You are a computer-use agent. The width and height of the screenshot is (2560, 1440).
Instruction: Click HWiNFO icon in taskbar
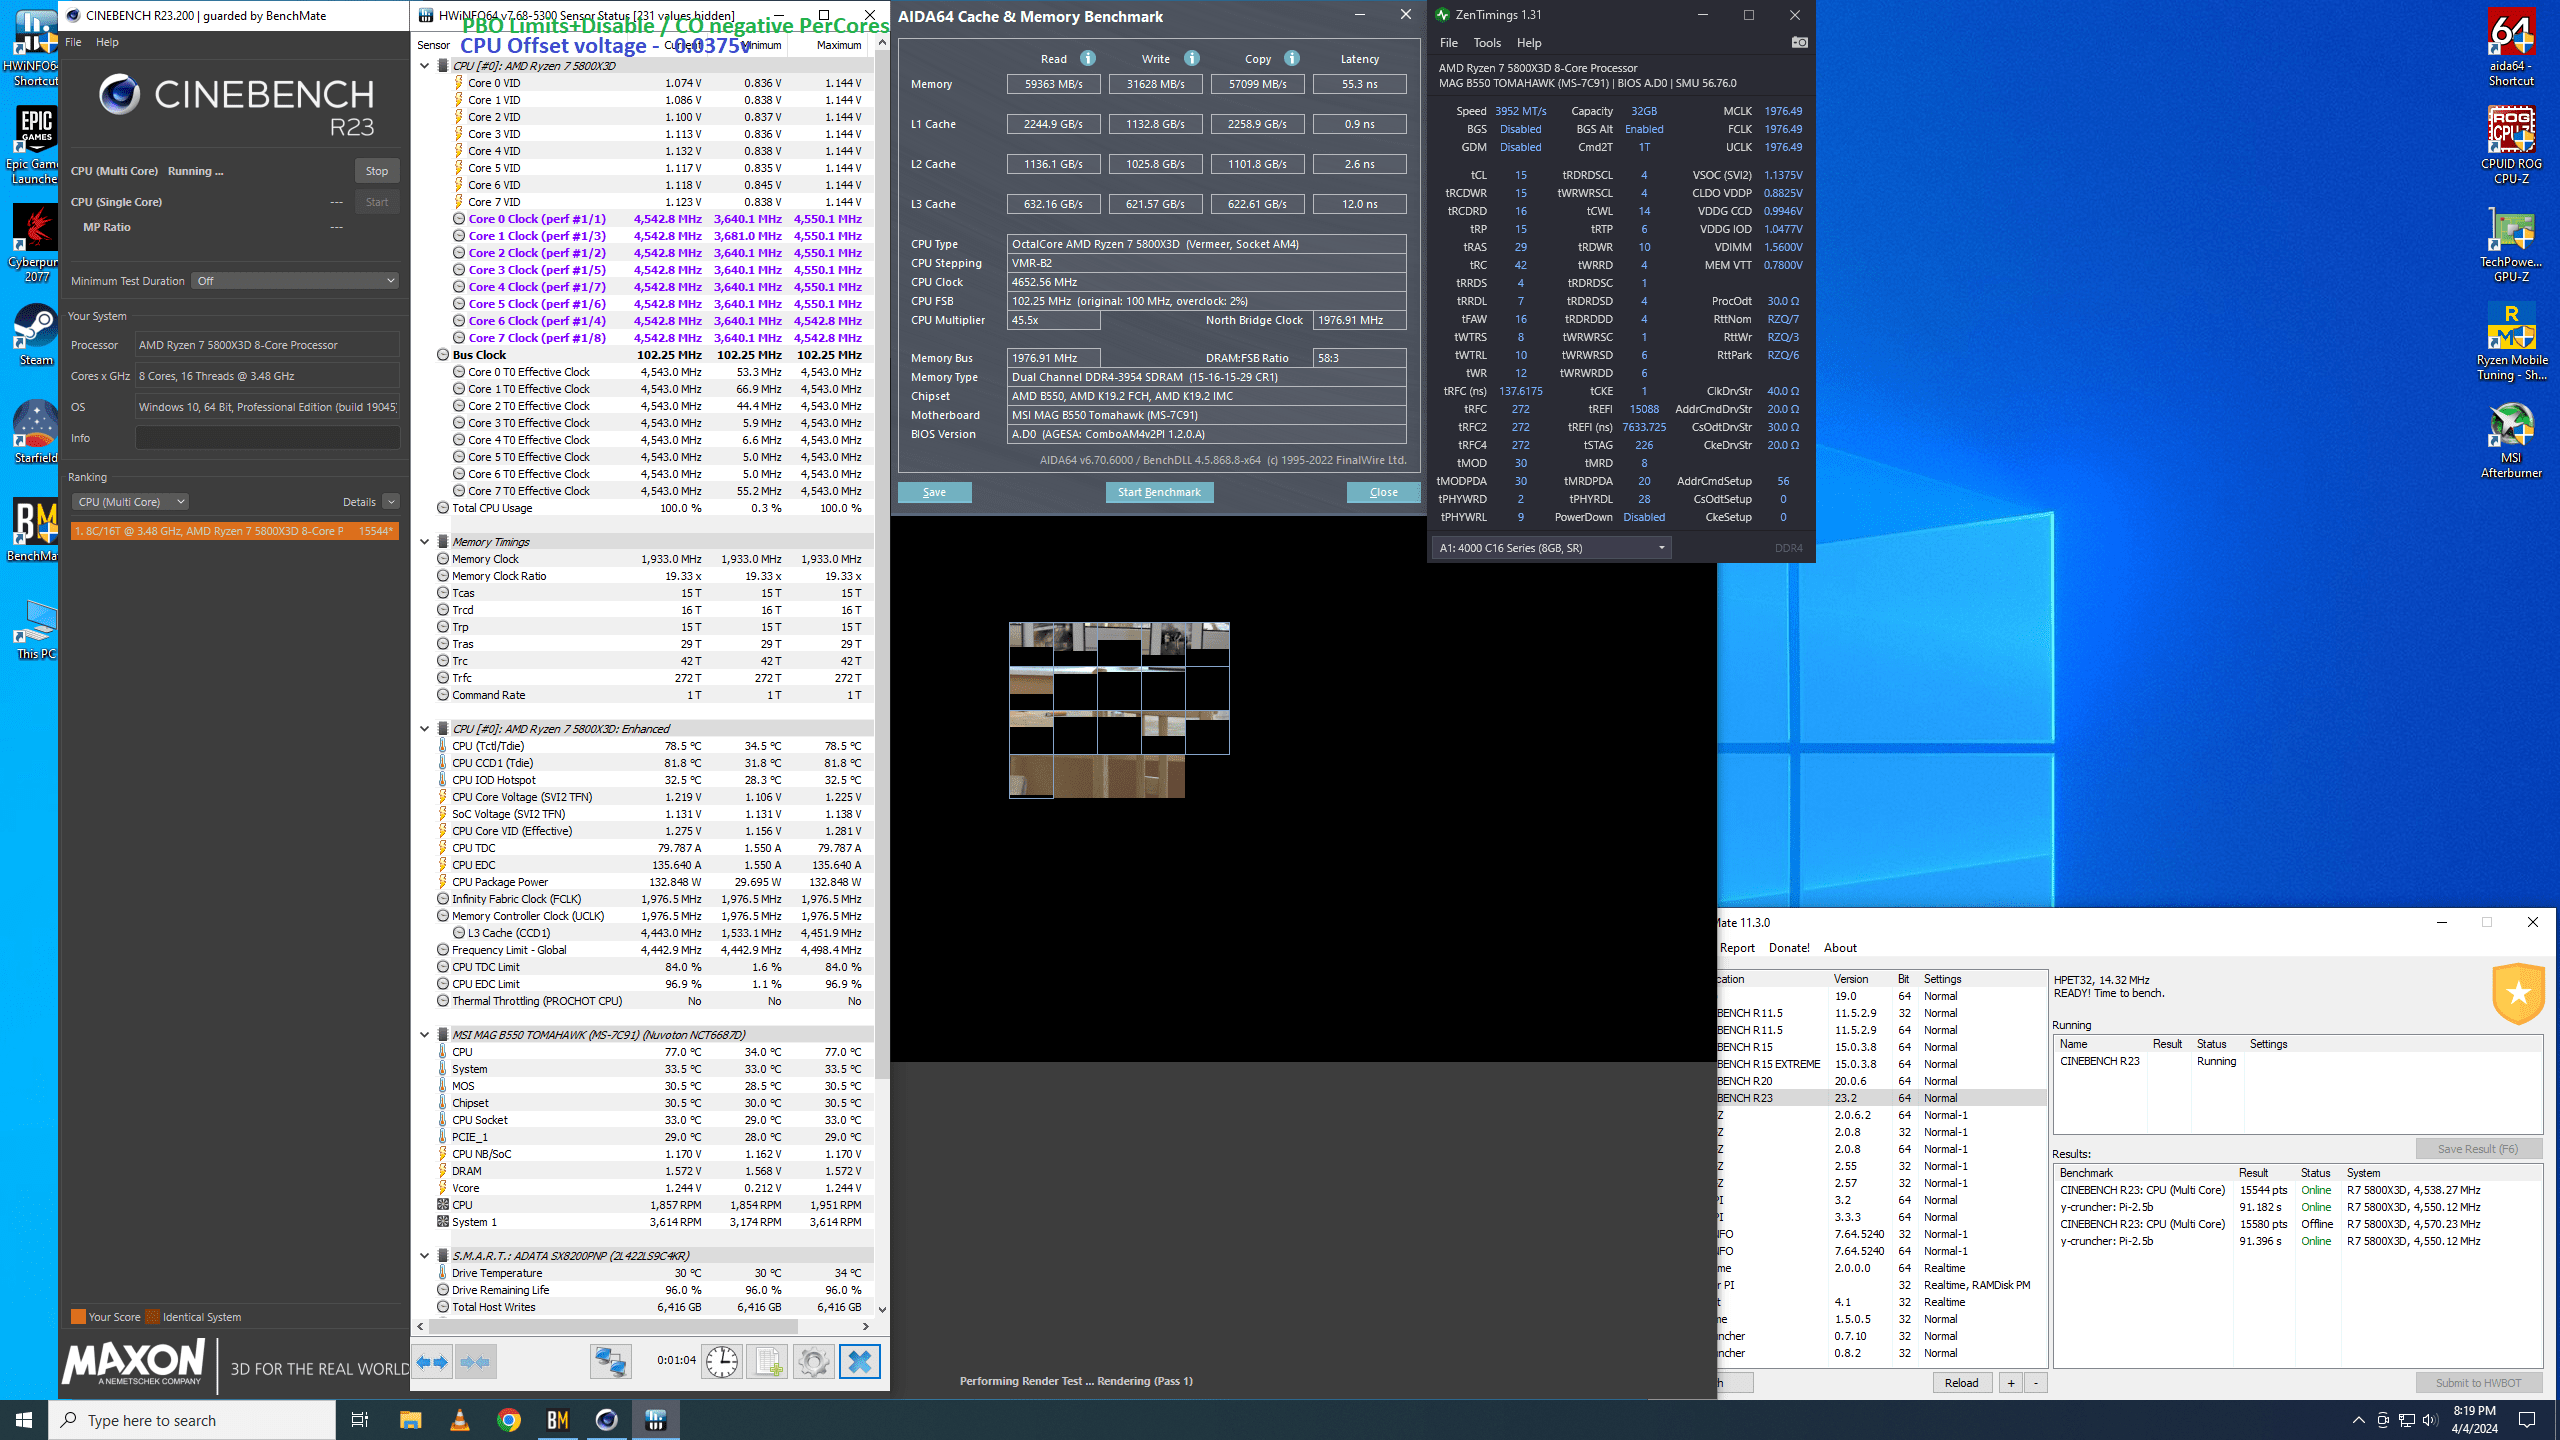(655, 1420)
